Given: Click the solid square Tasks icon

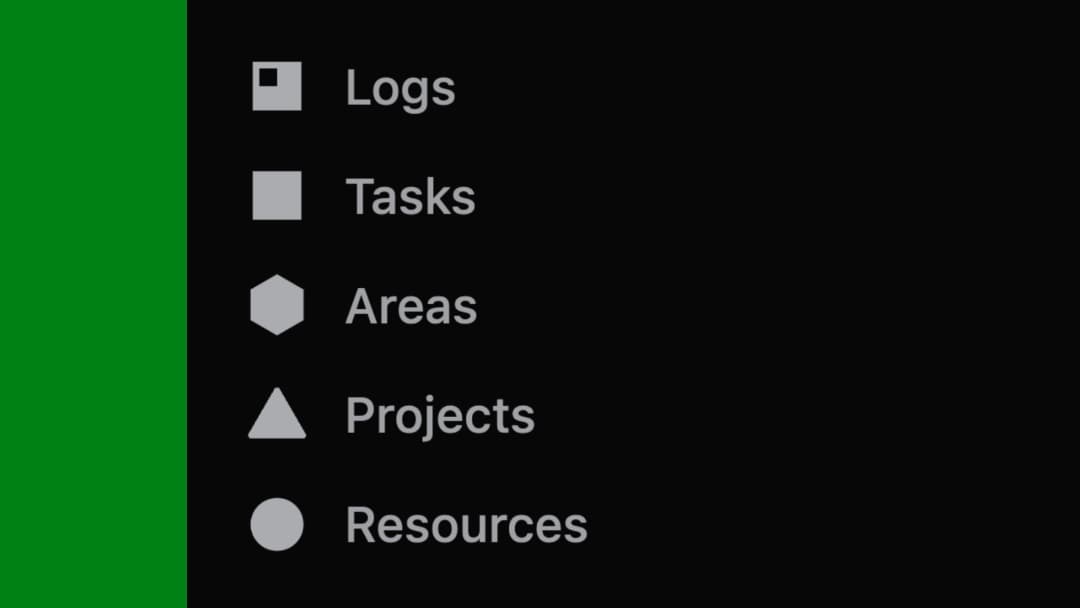Looking at the screenshot, I should pos(277,195).
